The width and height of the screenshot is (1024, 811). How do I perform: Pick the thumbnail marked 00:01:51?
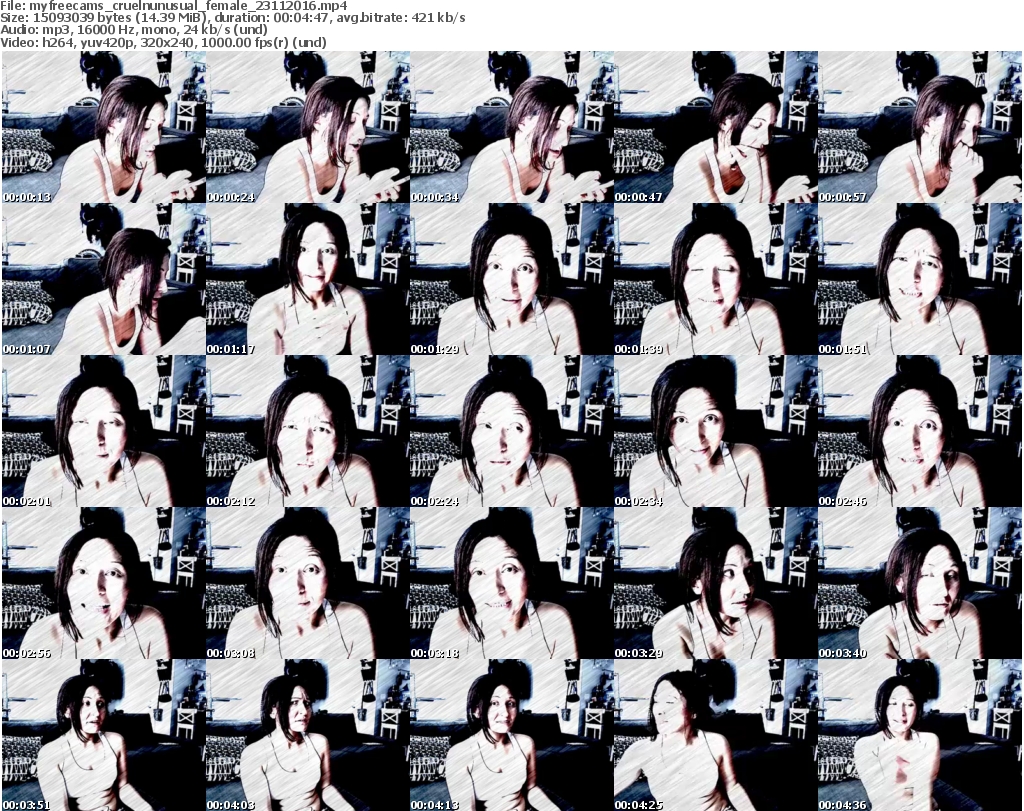920,279
